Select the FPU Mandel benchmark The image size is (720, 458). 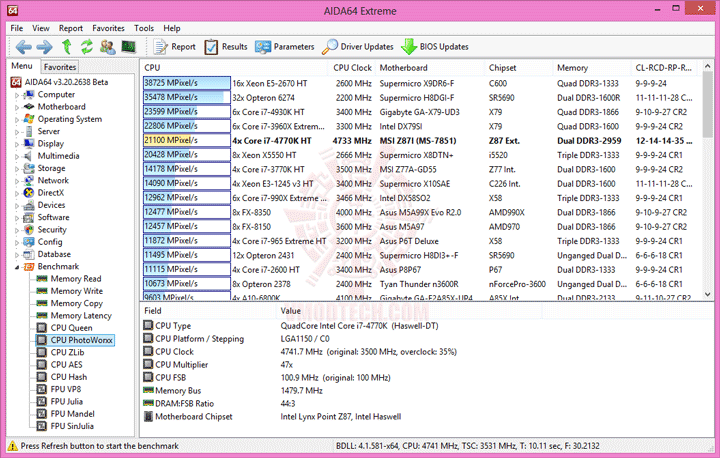click(73, 414)
